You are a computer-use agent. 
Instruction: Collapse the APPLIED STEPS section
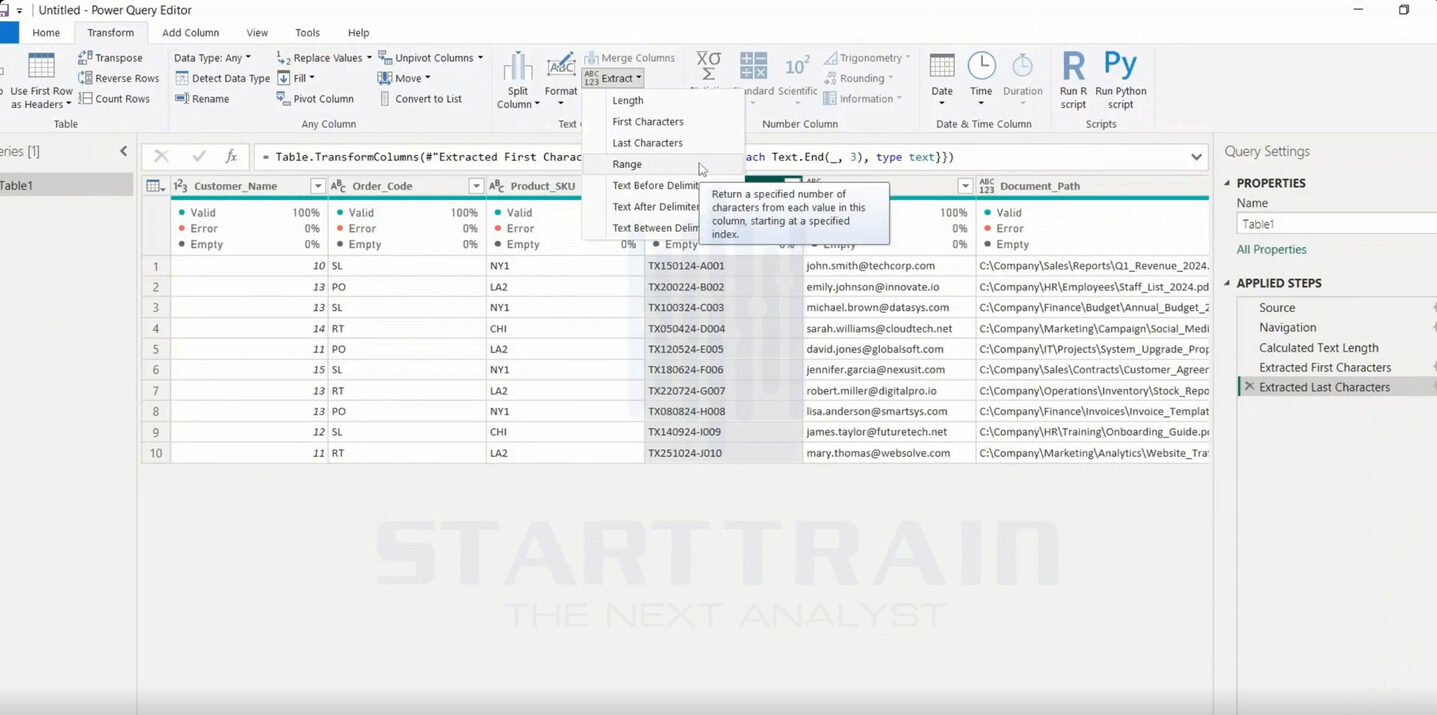1228,283
